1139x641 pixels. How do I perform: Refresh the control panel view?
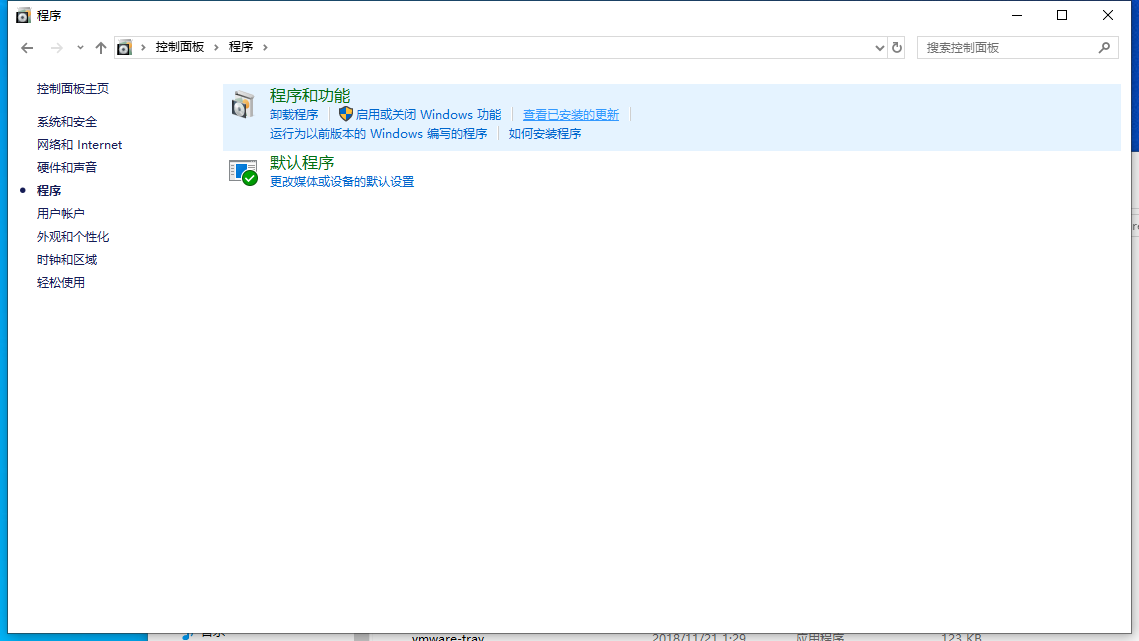pyautogui.click(x=897, y=48)
